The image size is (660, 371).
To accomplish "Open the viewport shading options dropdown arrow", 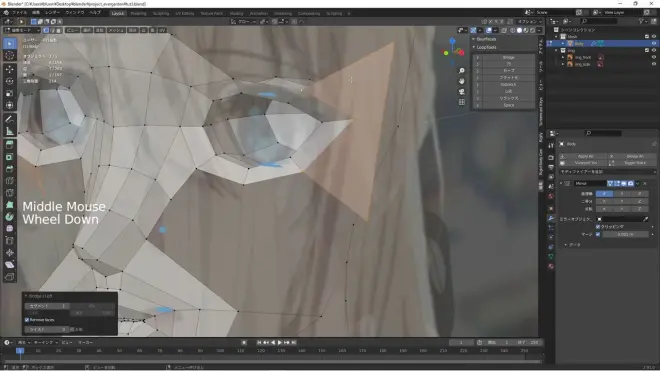I will [539, 30].
